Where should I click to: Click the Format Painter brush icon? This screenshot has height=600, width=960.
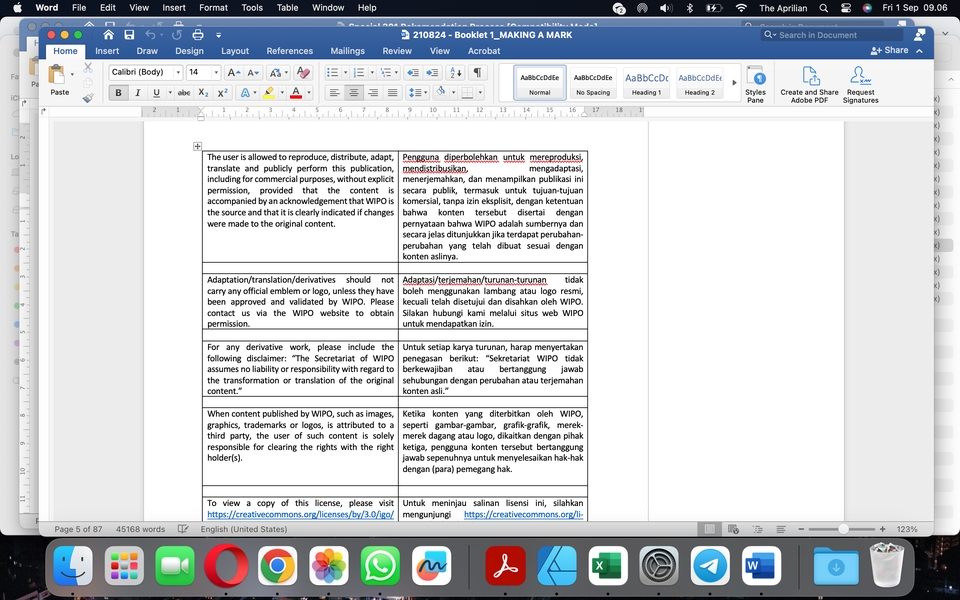[88, 98]
